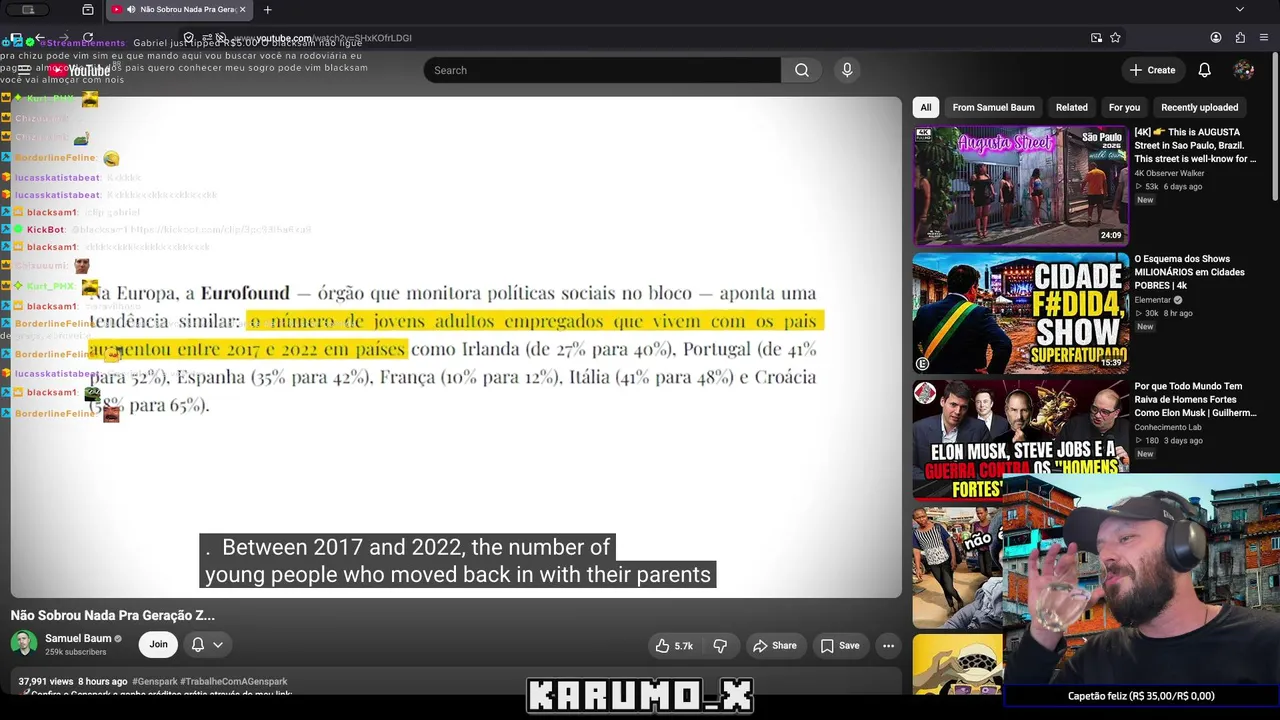
Task: Click the 37,991 views text
Action: tap(46, 681)
